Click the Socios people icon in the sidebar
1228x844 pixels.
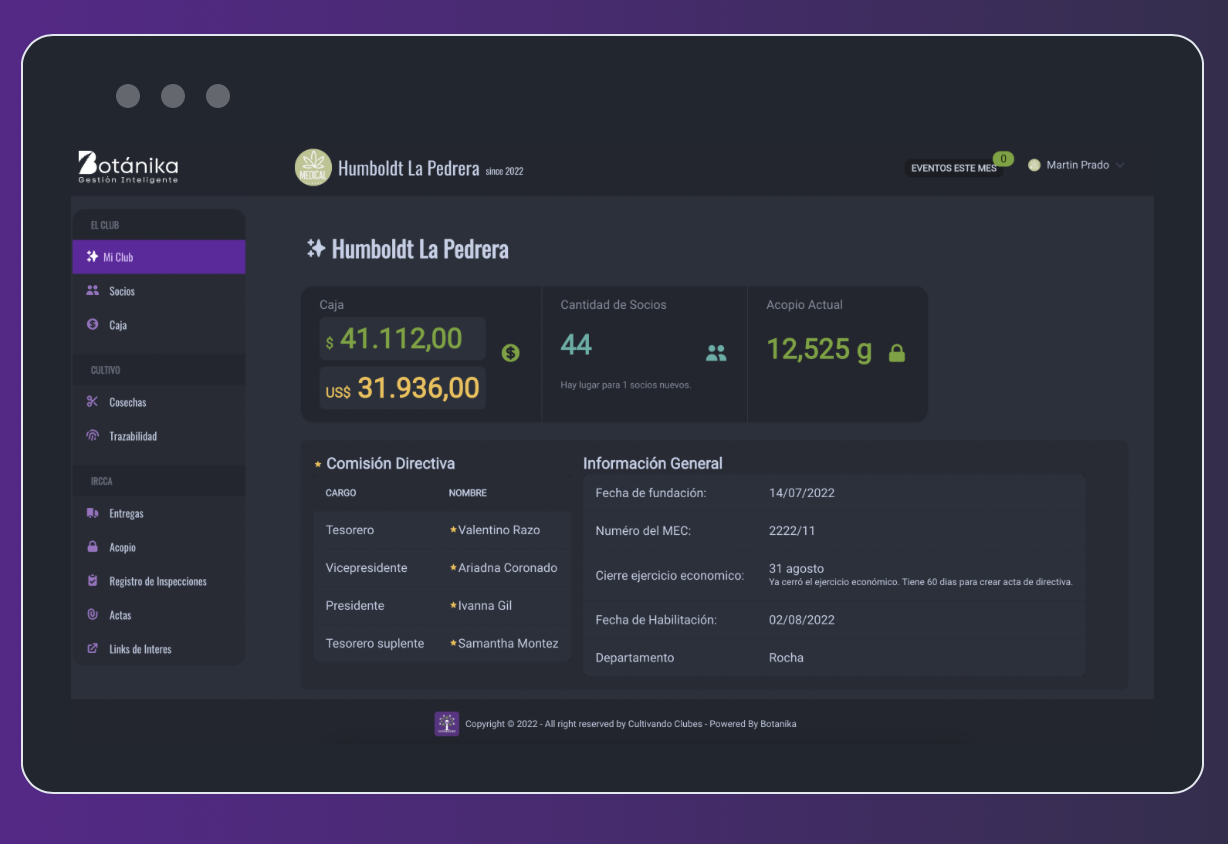(x=93, y=291)
